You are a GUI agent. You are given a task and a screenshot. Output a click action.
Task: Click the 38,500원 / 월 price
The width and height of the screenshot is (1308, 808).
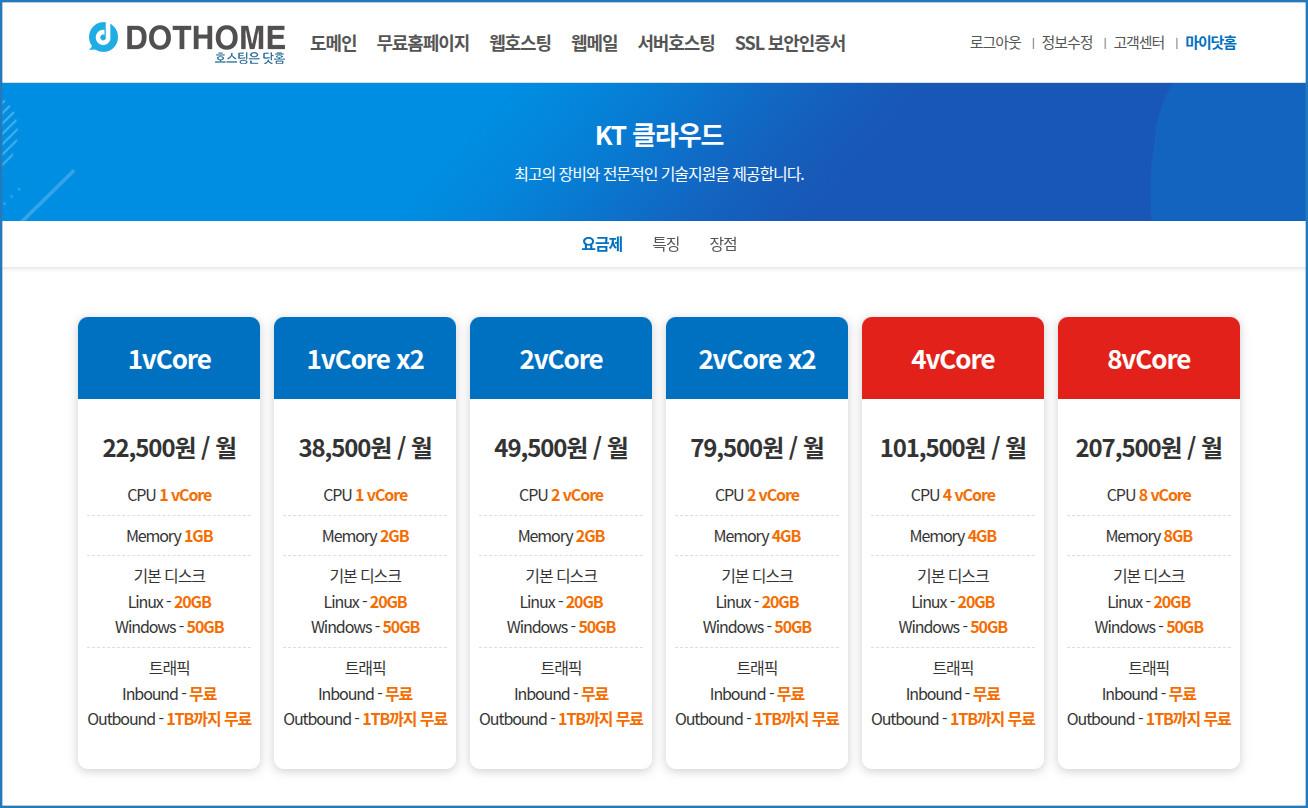click(365, 448)
